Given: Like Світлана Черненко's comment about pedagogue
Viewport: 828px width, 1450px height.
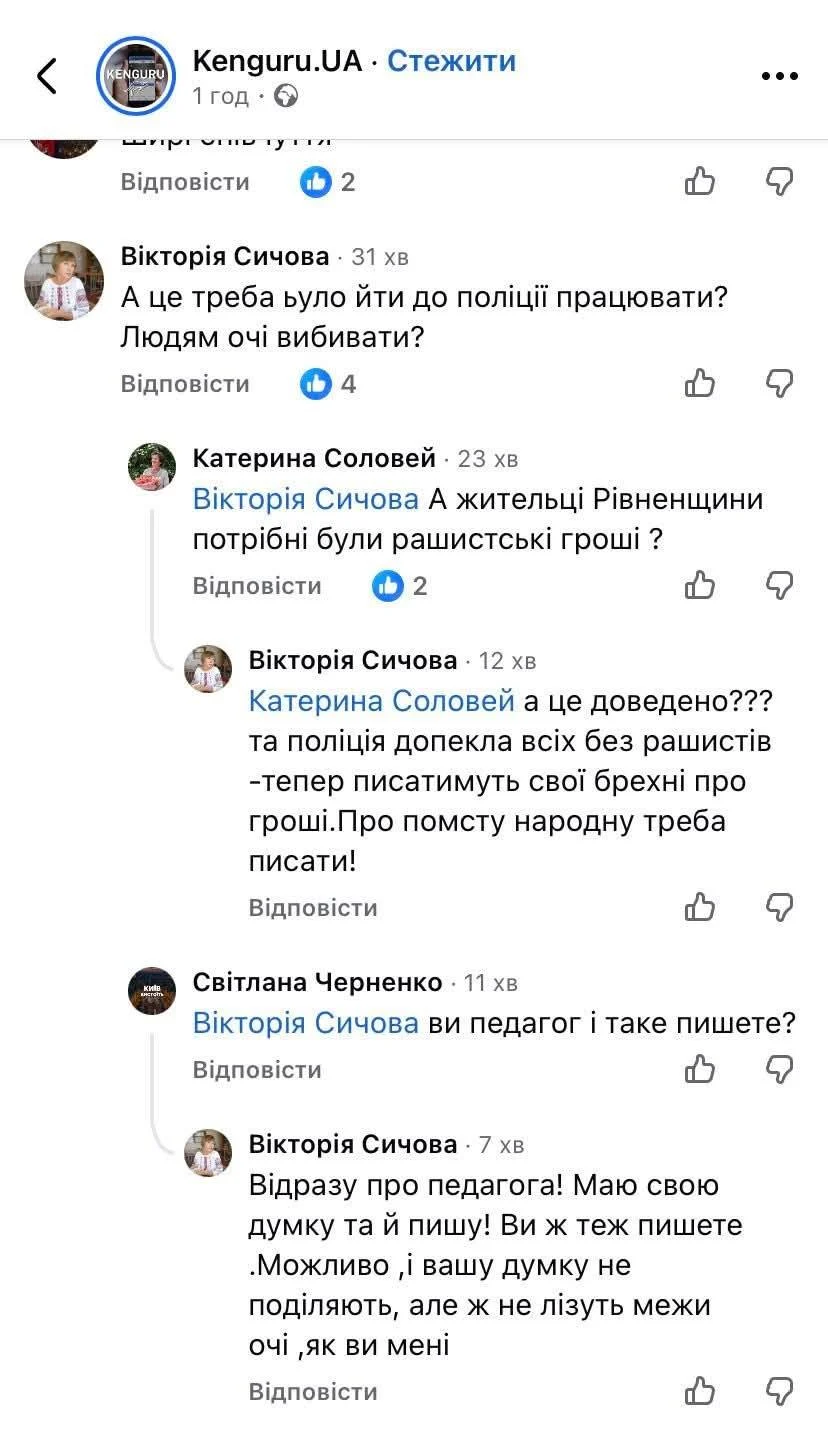Looking at the screenshot, I should tap(700, 1069).
